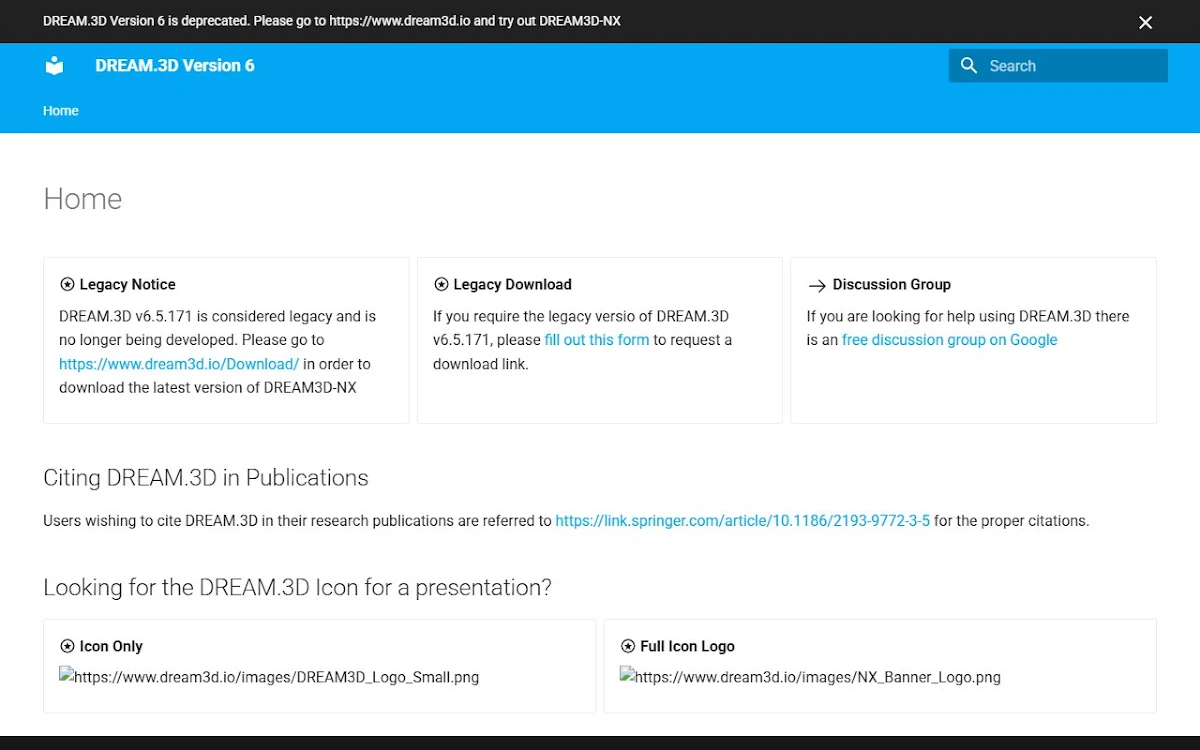The height and width of the screenshot is (750, 1200).
Task: Click the Full Icon Logo card title
Action: [x=687, y=647]
